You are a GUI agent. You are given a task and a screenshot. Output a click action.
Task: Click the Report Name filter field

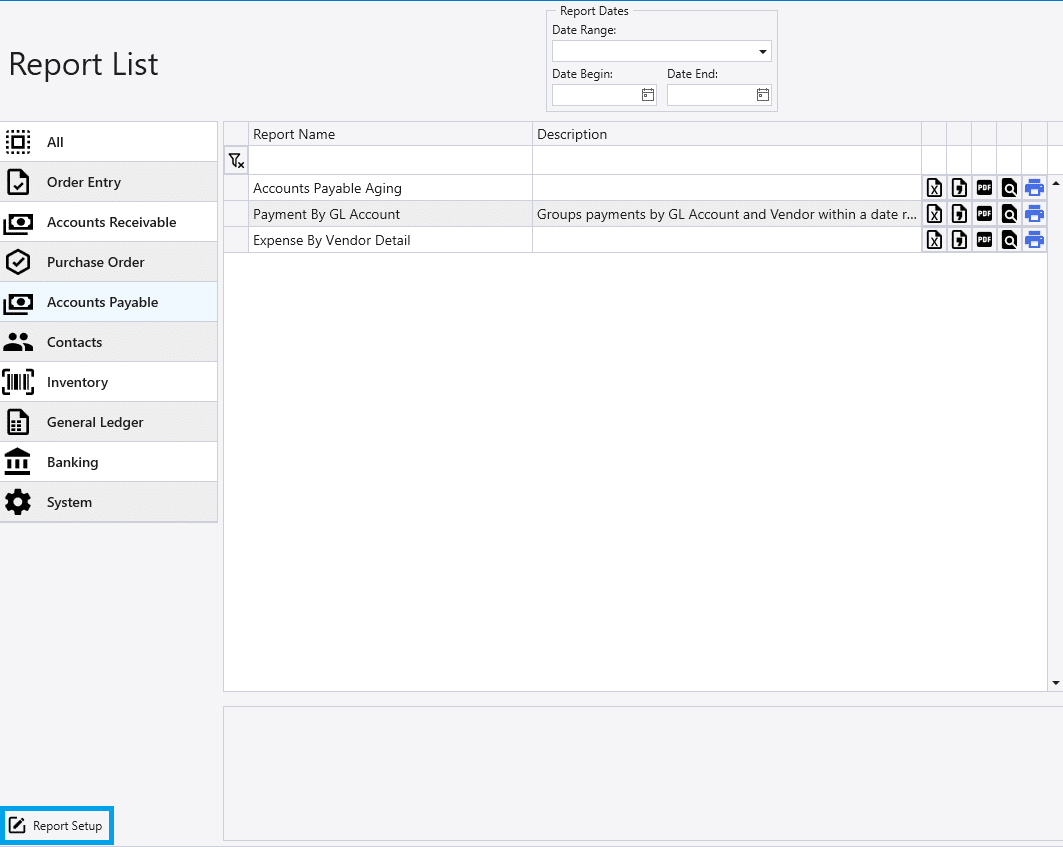point(390,161)
